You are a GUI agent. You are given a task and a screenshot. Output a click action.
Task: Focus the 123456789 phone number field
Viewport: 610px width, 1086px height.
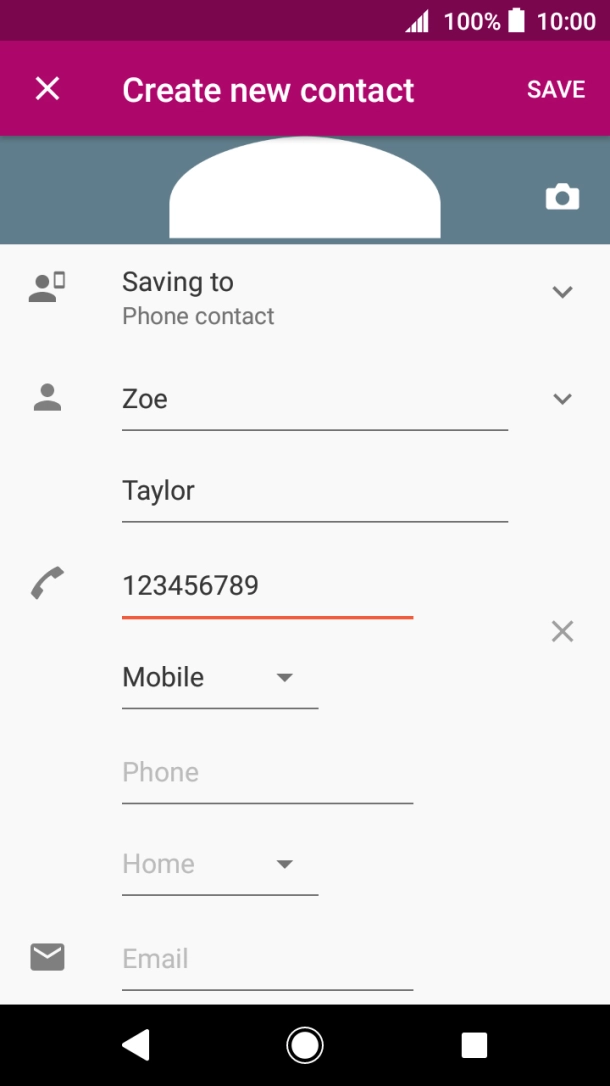point(267,586)
